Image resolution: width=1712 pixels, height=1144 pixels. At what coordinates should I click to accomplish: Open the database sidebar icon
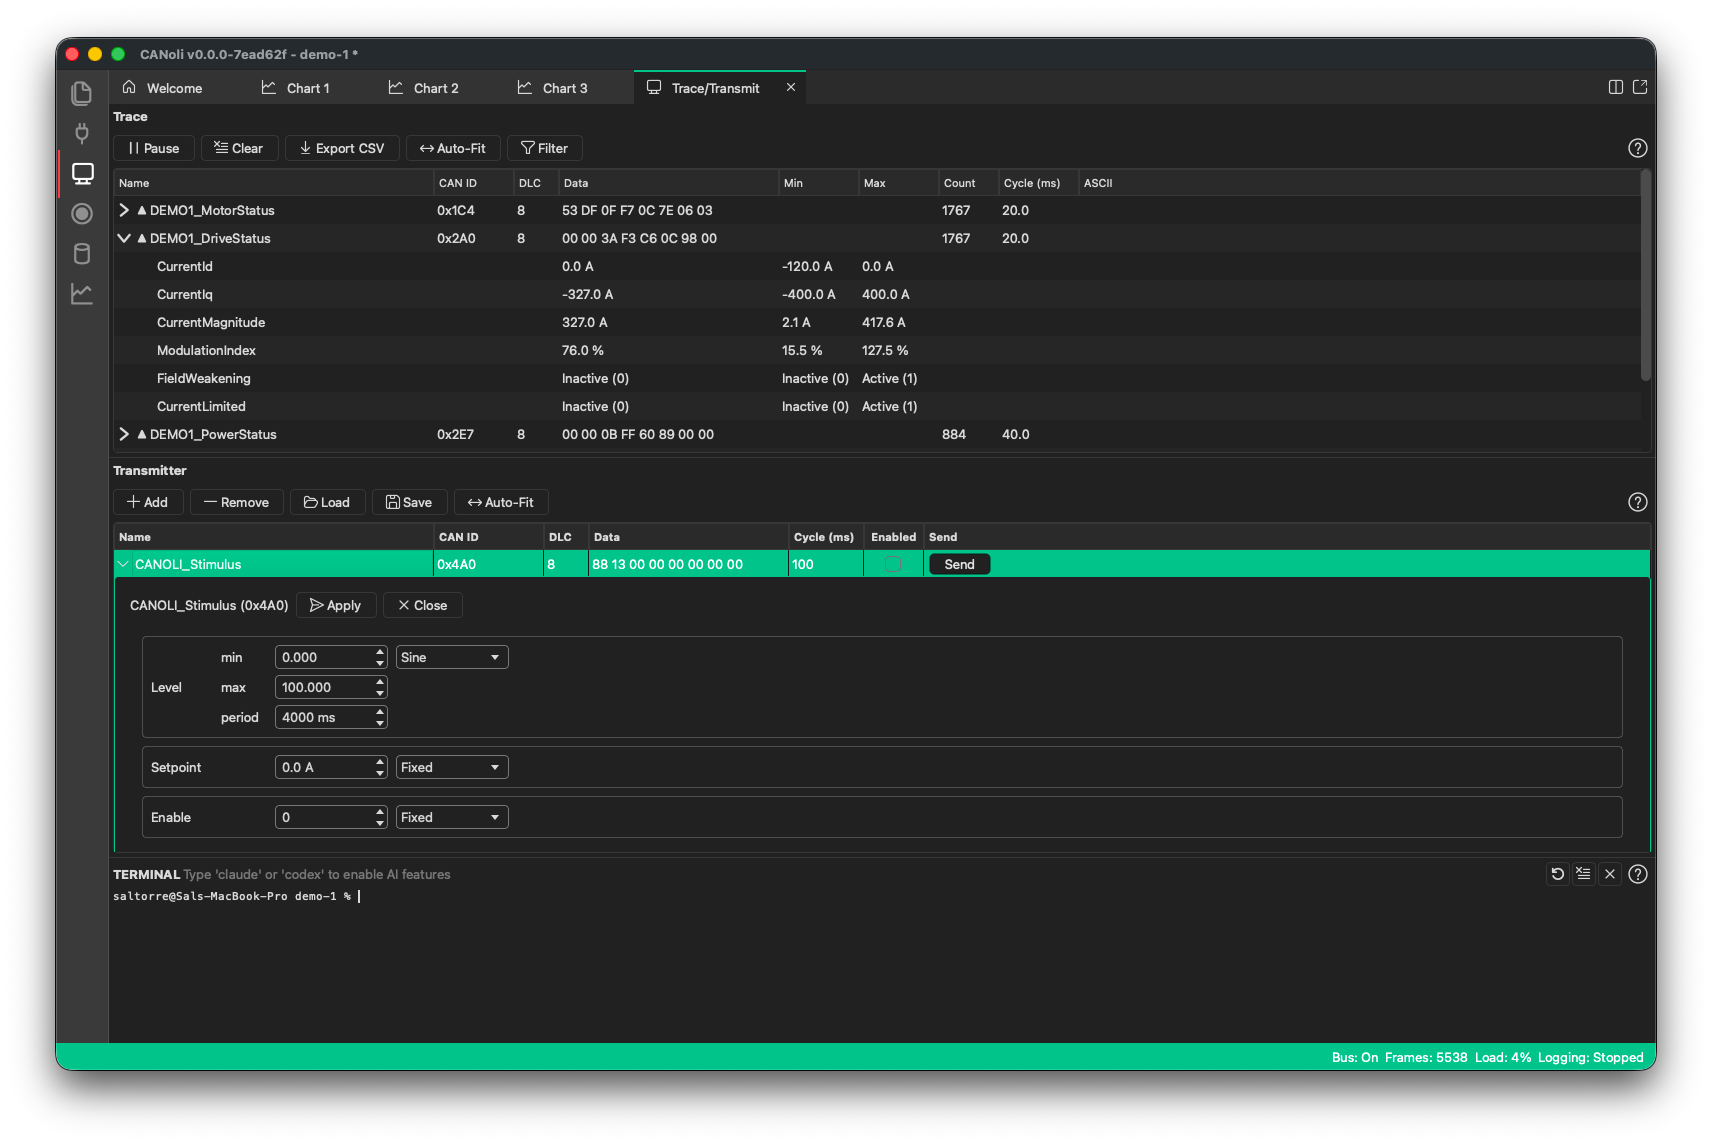82,254
